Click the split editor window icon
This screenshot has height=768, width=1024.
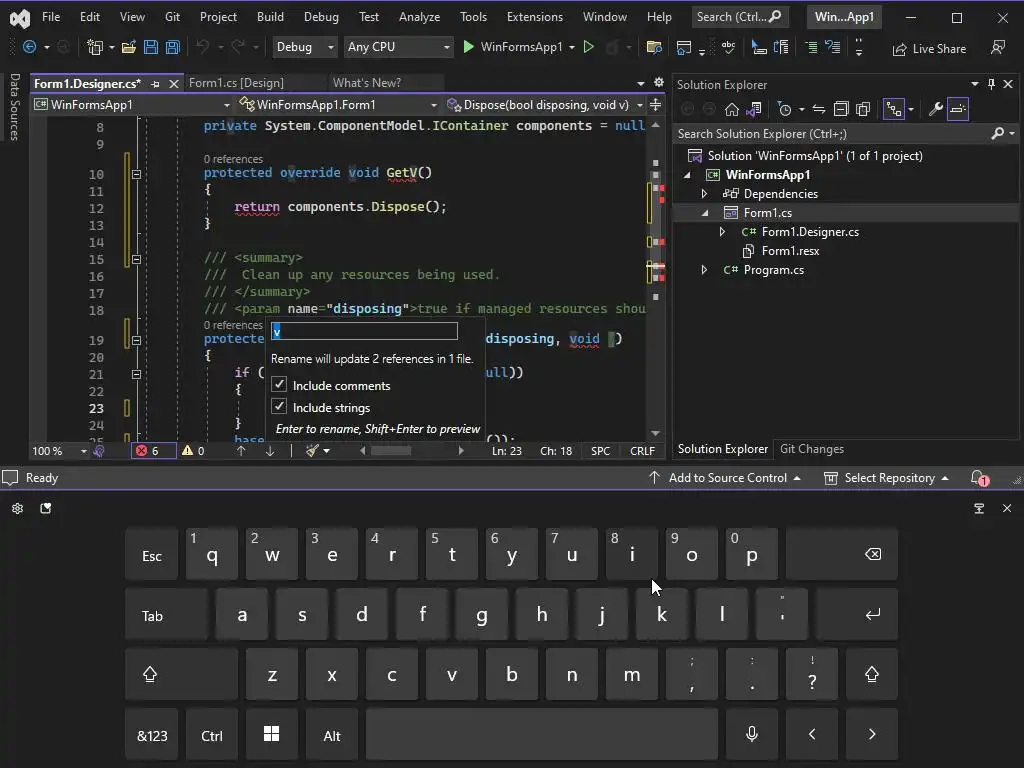click(656, 104)
